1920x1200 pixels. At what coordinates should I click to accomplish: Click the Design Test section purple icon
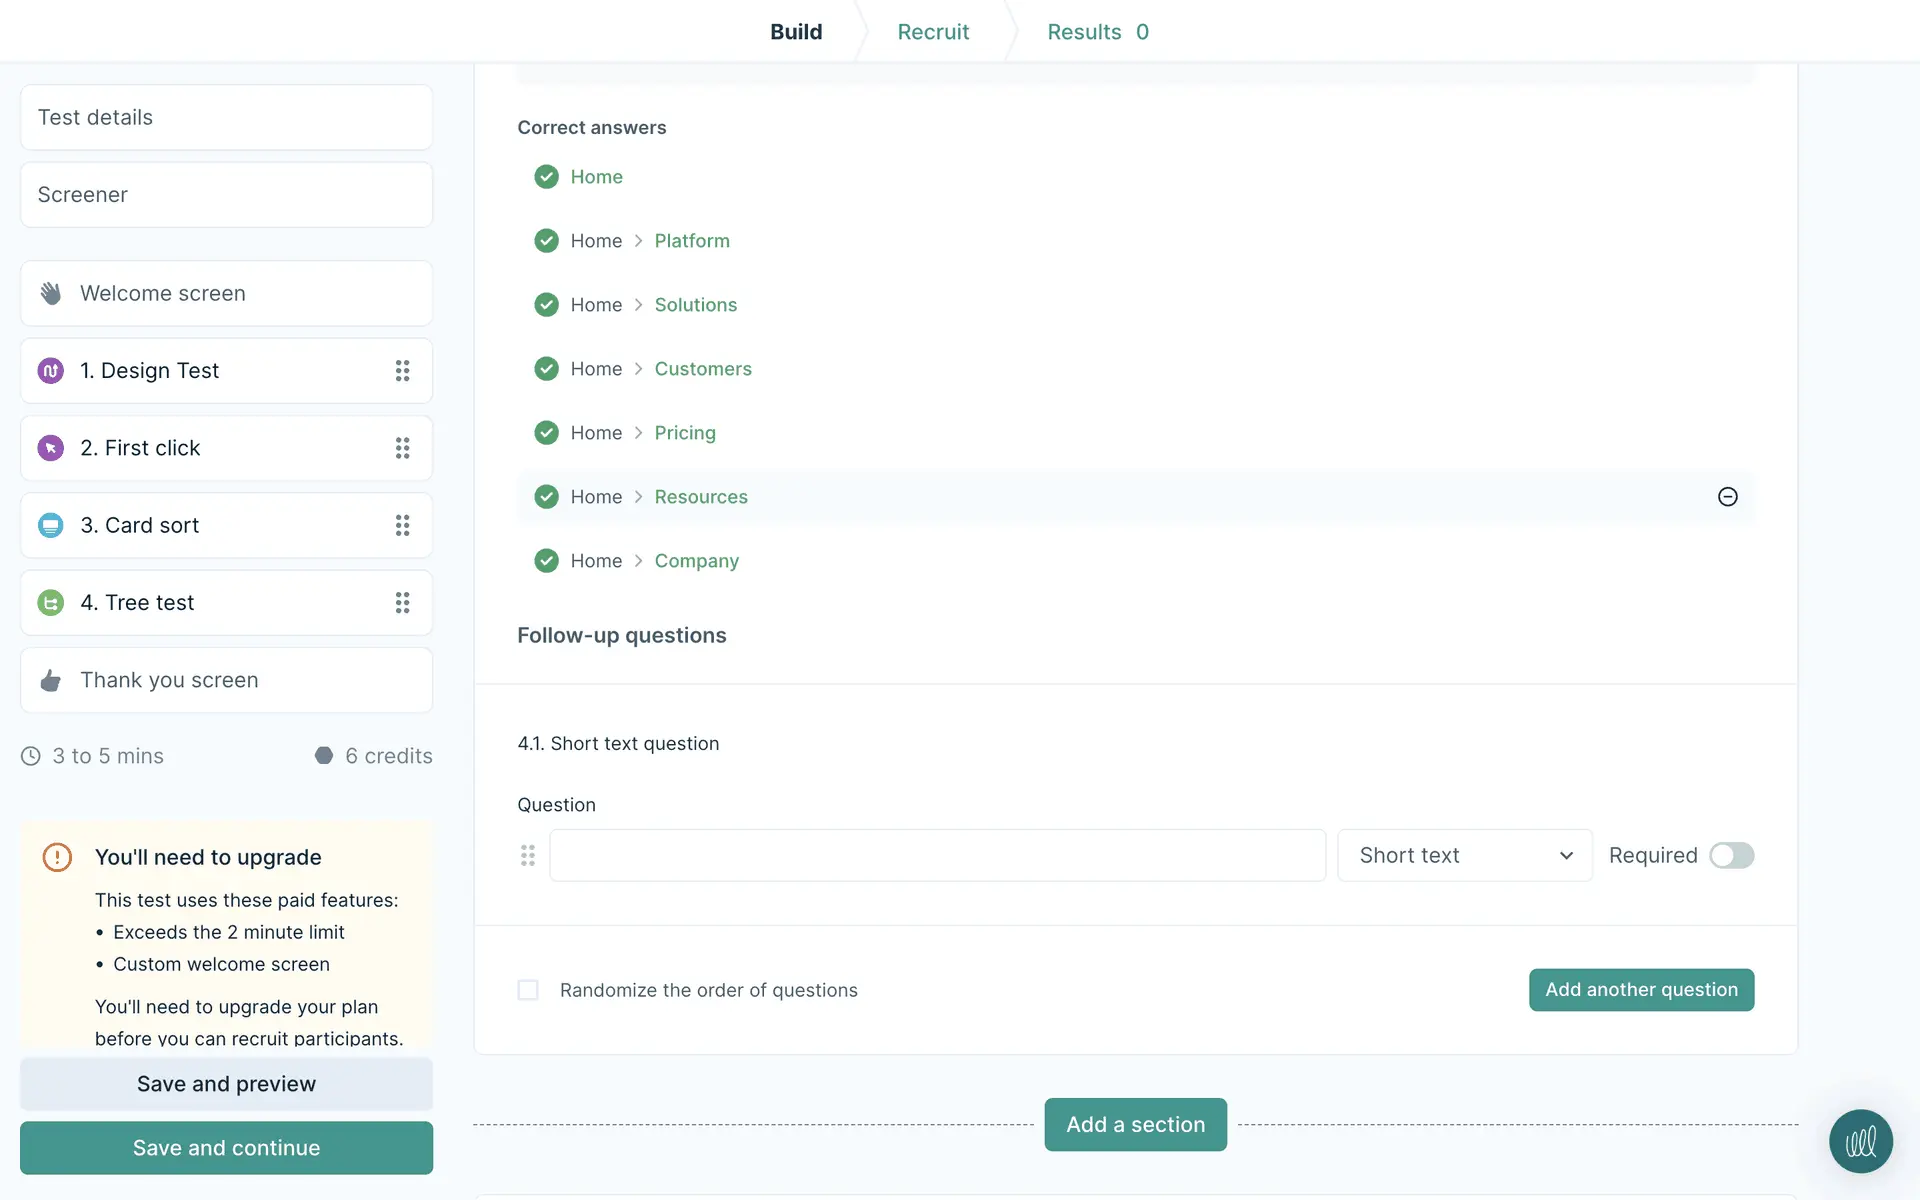point(51,371)
